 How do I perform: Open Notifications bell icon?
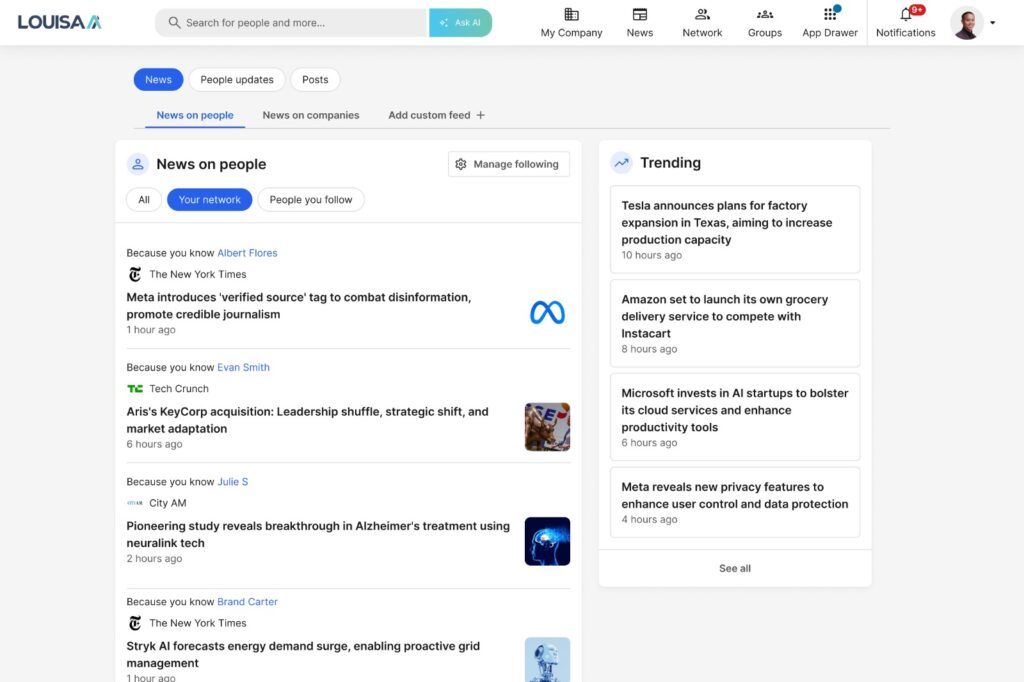906,15
